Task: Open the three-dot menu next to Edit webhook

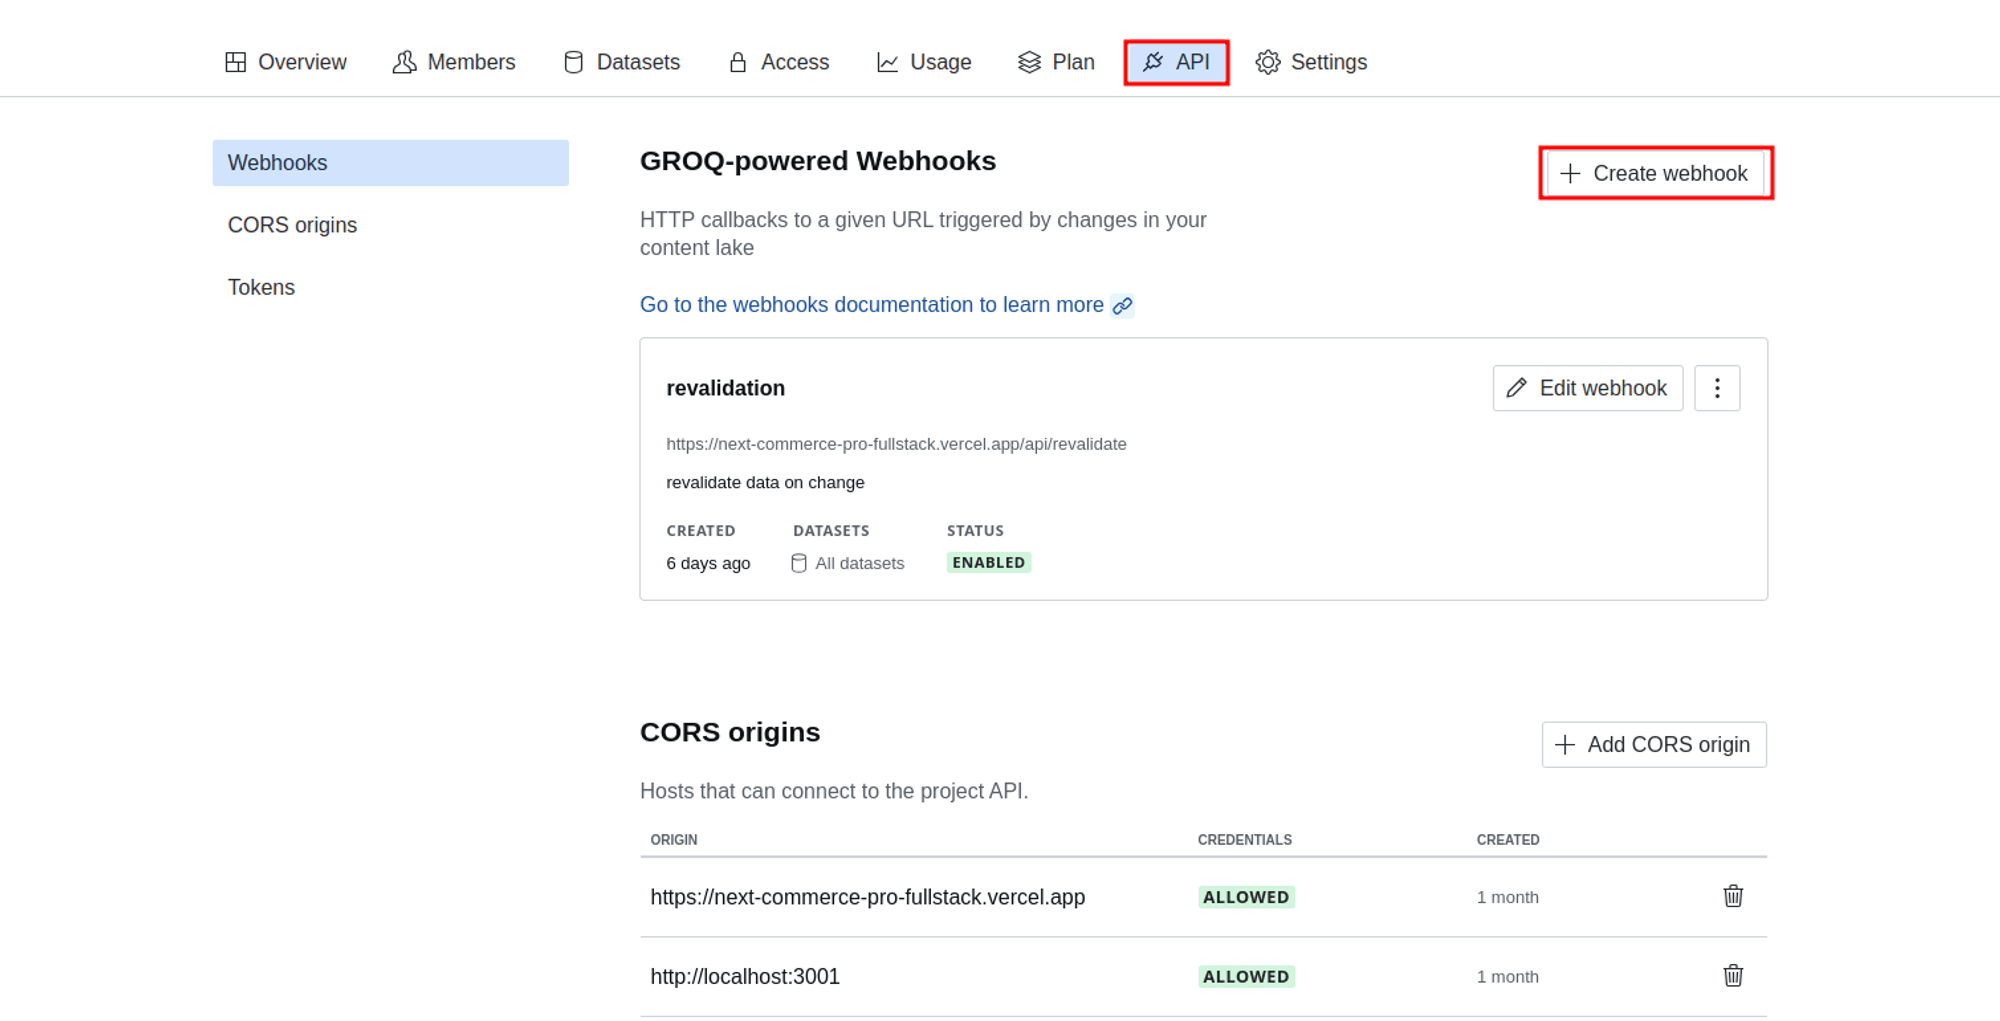Action: click(x=1717, y=388)
